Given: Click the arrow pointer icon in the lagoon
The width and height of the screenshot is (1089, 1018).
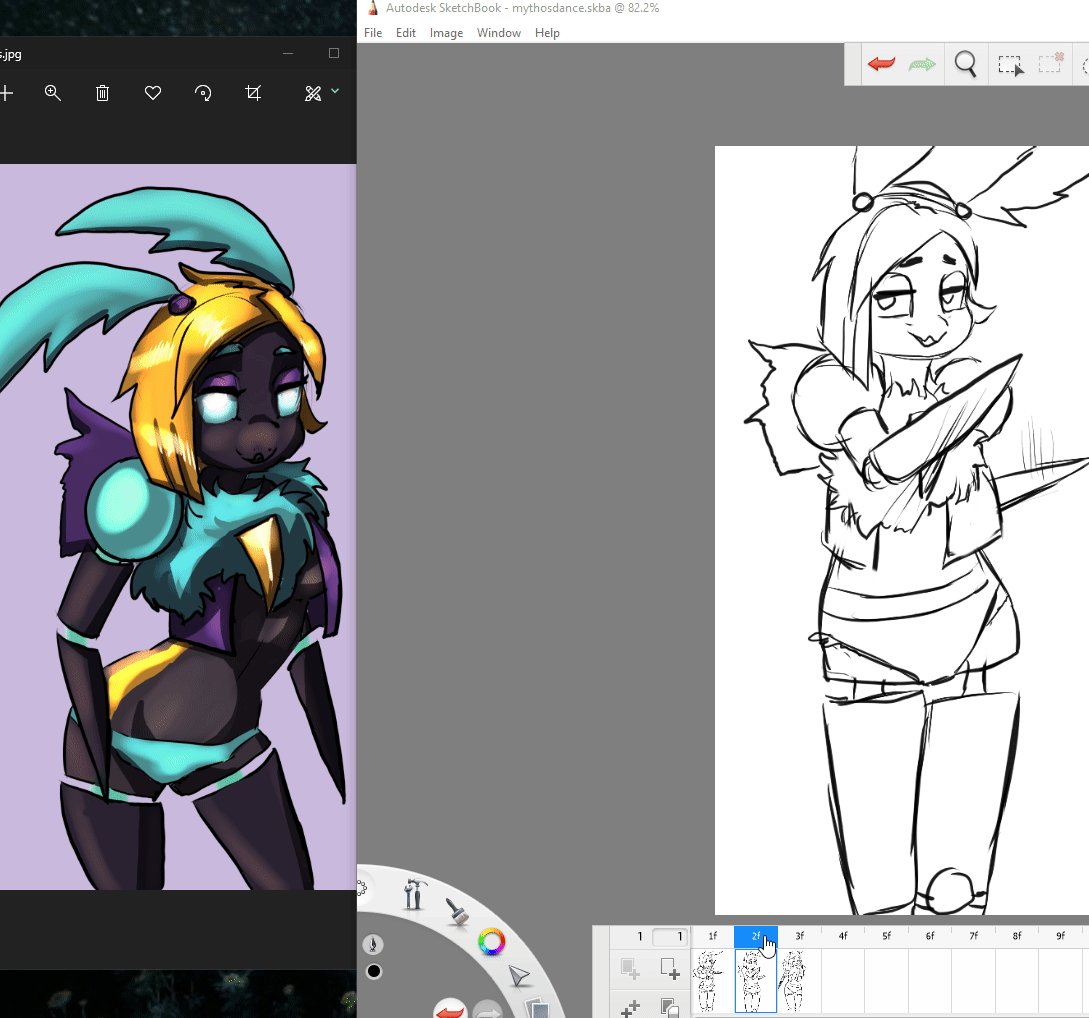Looking at the screenshot, I should [518, 976].
